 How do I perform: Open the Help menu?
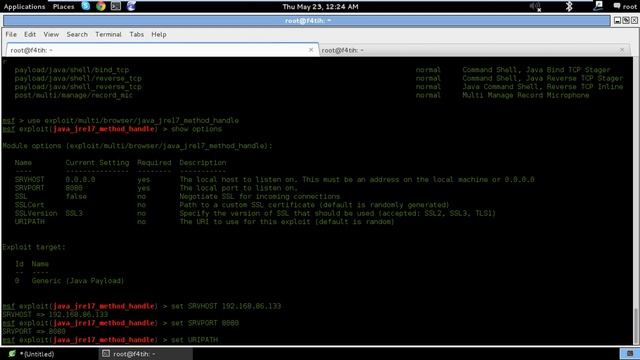tap(159, 35)
